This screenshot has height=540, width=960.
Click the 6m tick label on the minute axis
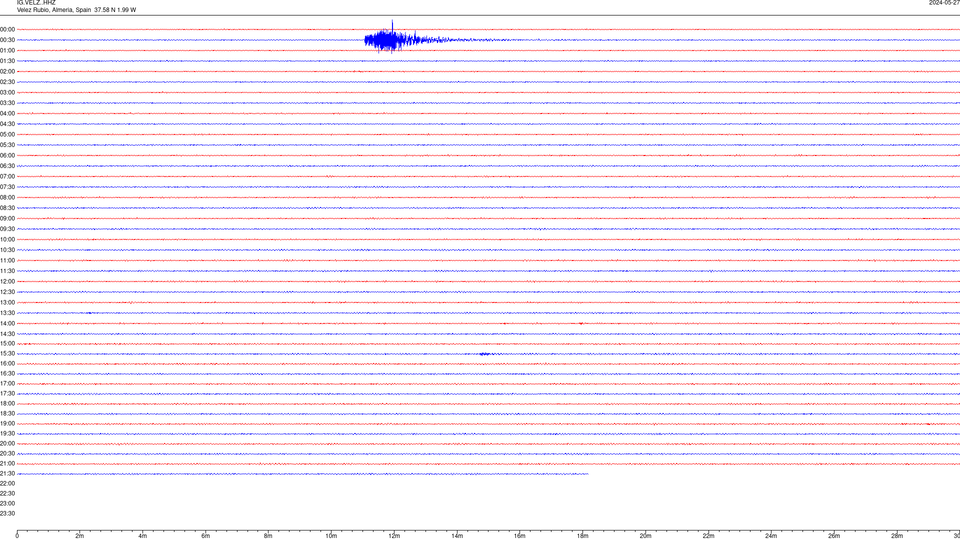pyautogui.click(x=205, y=536)
